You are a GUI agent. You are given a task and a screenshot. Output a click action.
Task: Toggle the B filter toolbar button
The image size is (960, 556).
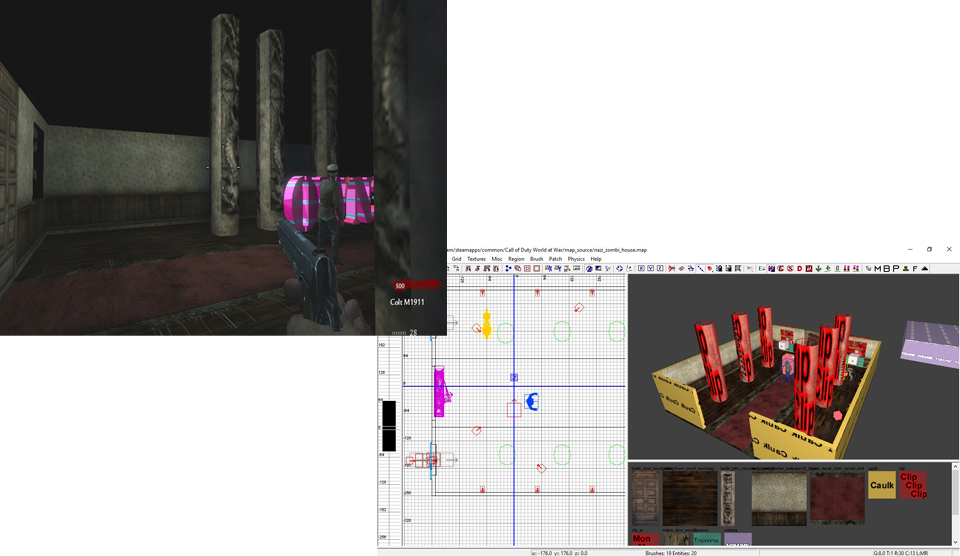pos(887,268)
